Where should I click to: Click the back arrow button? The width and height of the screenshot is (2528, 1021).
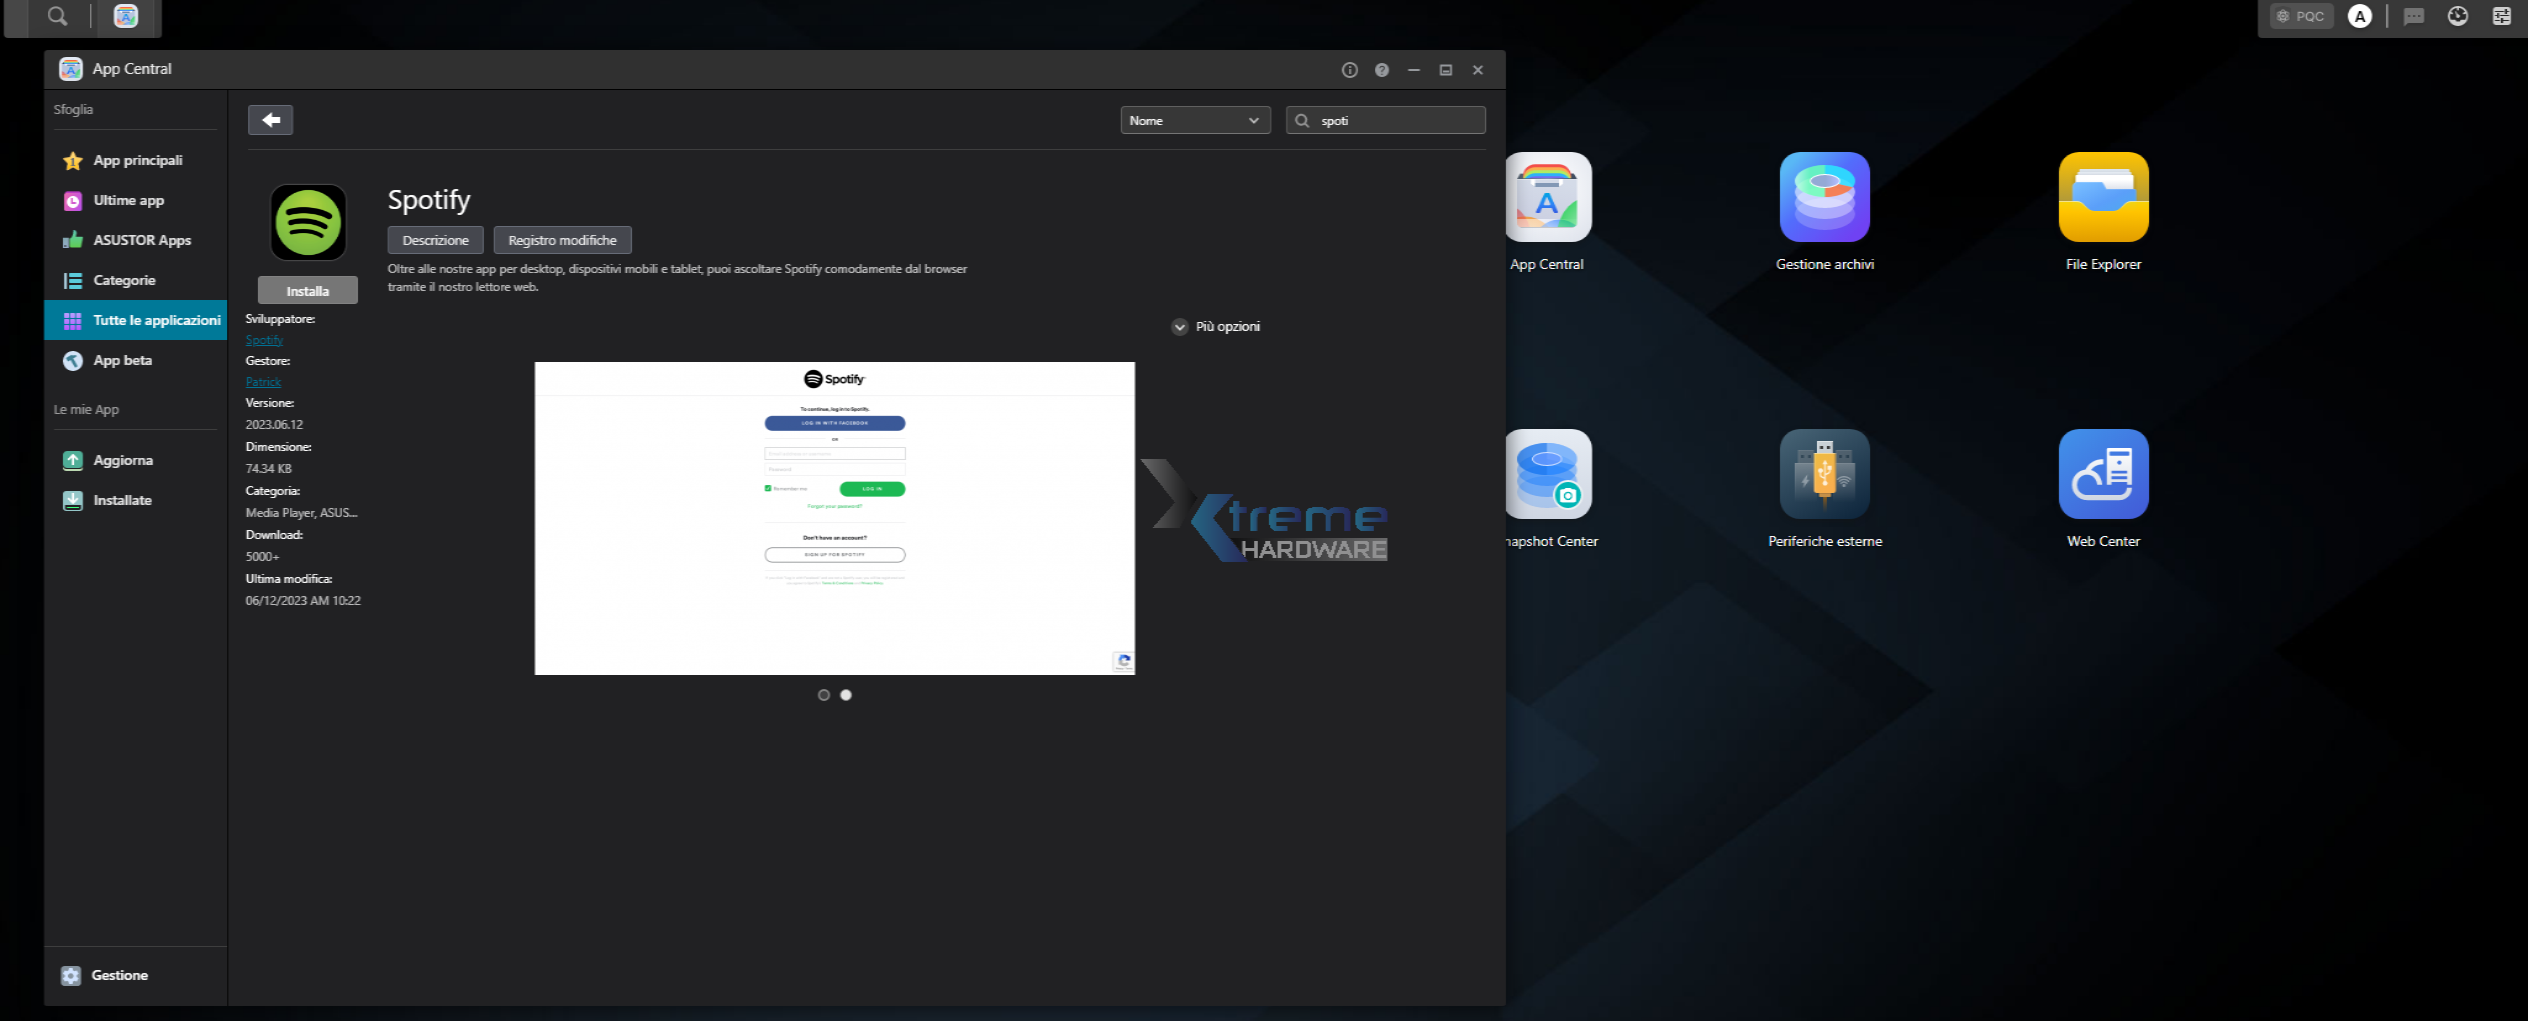tap(270, 120)
